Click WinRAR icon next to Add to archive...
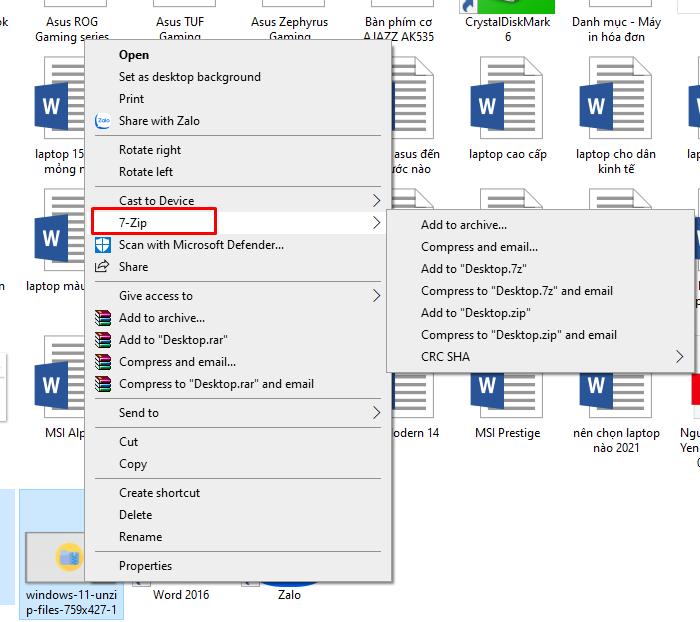Viewport: 700px width, 622px height. click(x=103, y=318)
